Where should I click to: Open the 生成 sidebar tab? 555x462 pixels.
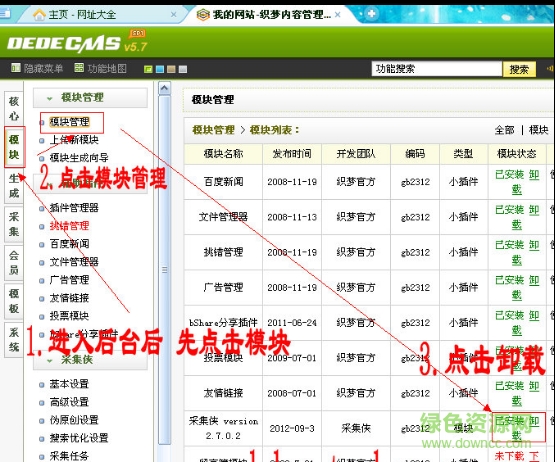pos(14,186)
